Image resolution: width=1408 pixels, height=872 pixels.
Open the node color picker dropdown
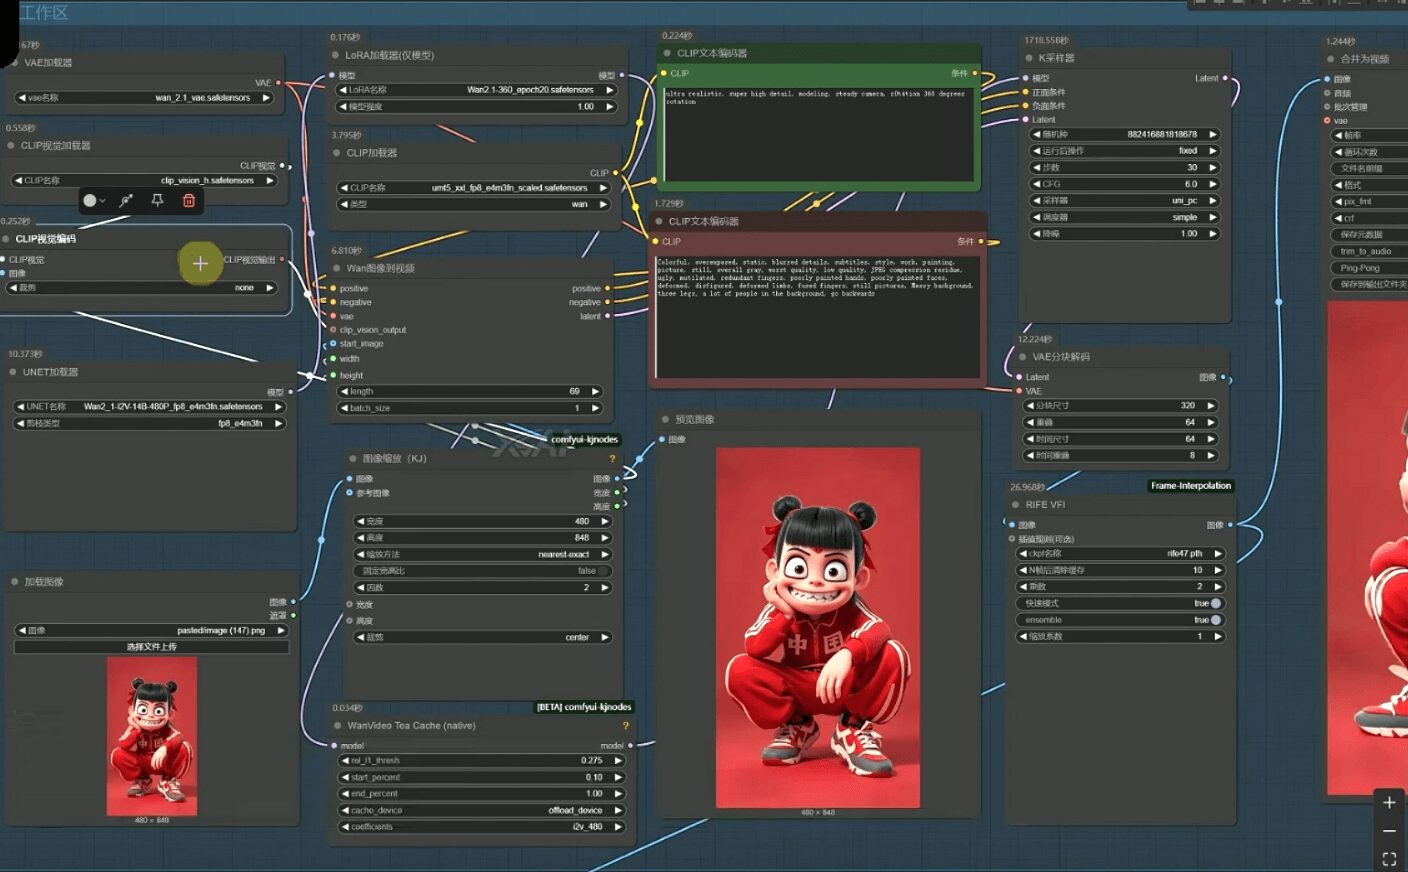[94, 201]
